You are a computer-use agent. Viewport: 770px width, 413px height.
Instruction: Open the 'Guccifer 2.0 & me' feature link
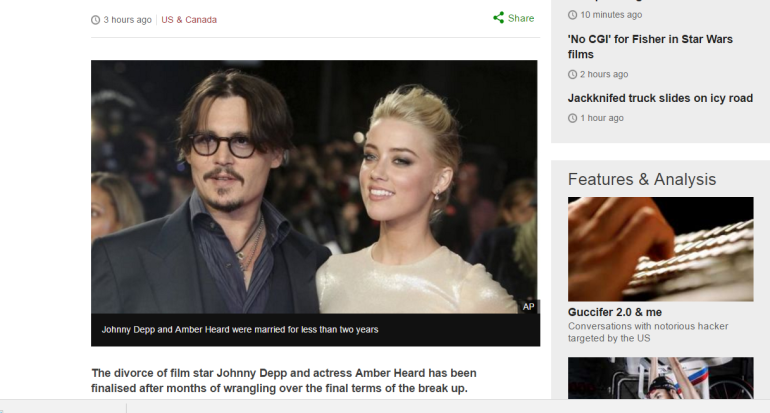click(x=615, y=312)
